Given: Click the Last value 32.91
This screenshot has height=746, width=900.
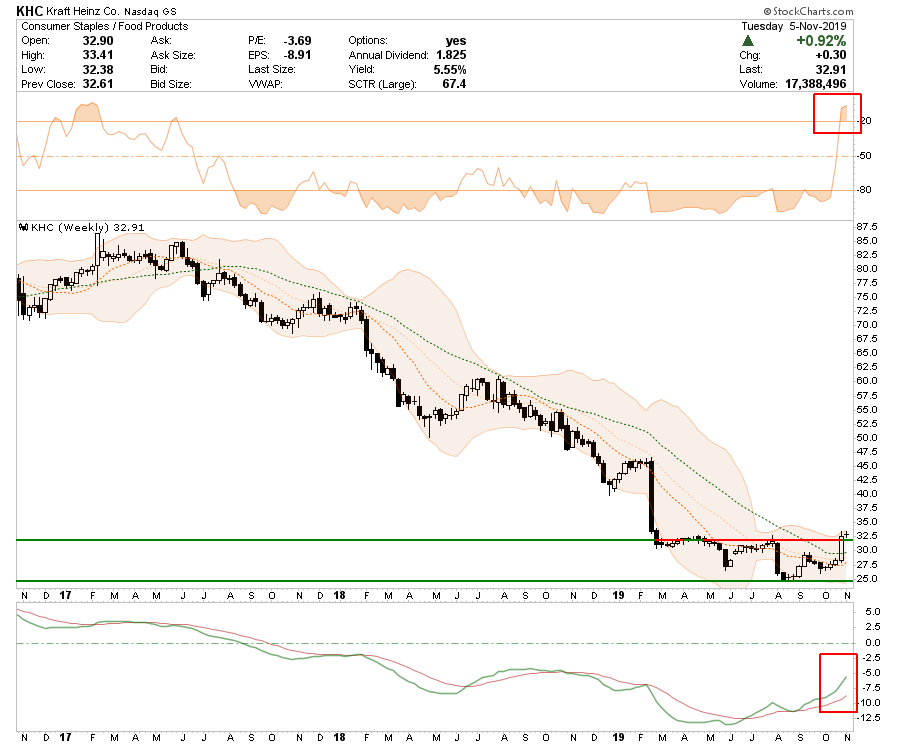Looking at the screenshot, I should pyautogui.click(x=831, y=69).
